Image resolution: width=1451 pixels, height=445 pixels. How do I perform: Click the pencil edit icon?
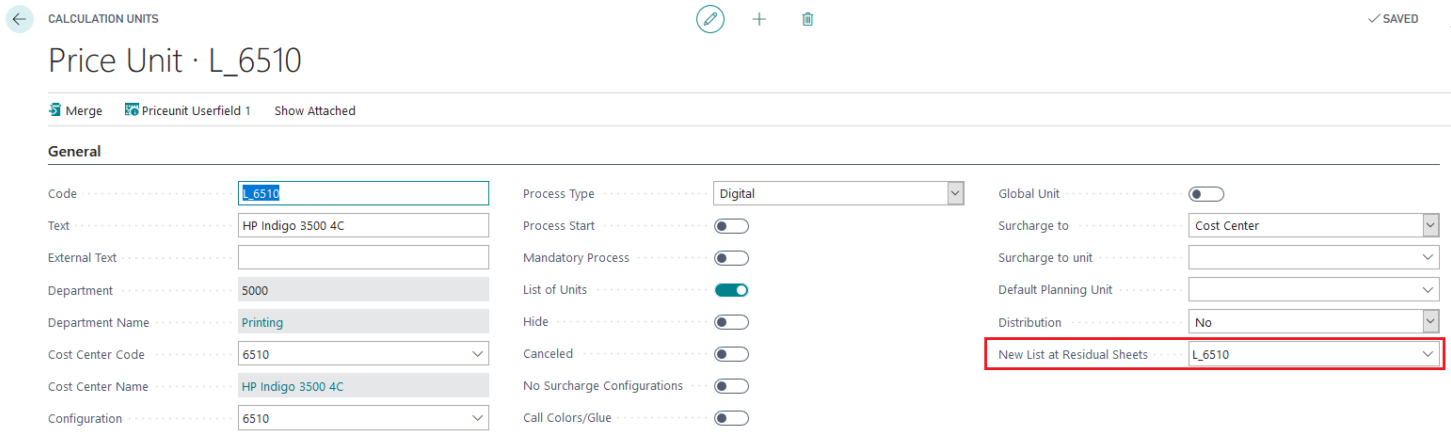(x=710, y=19)
